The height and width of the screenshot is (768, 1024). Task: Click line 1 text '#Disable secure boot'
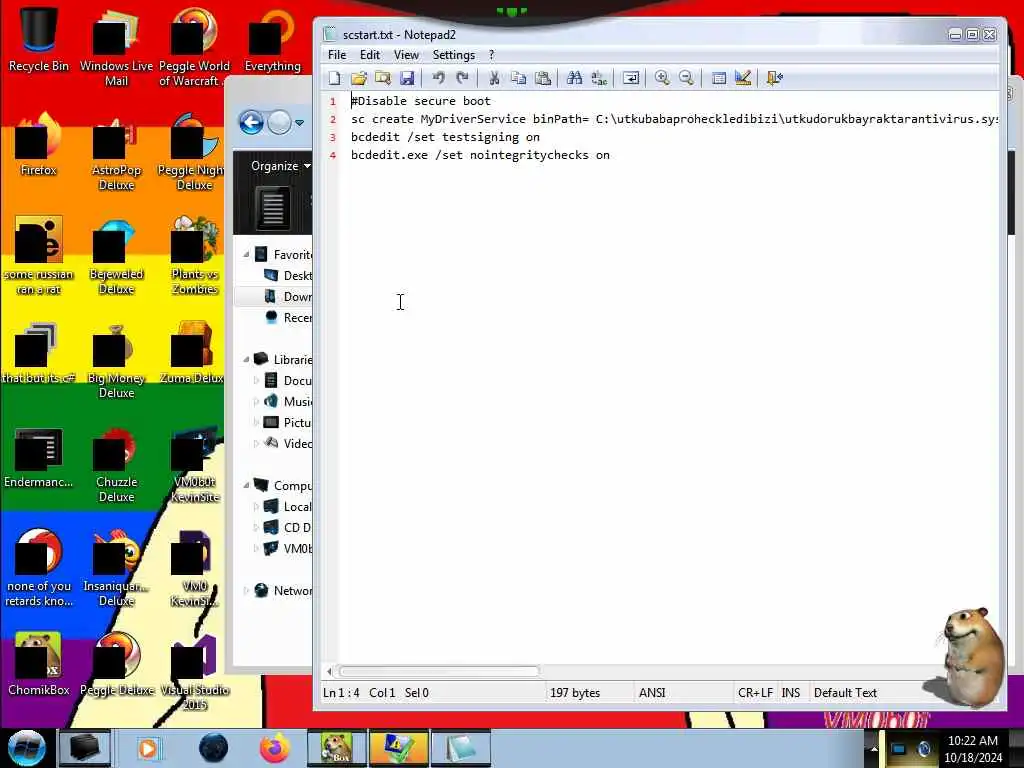click(x=421, y=101)
